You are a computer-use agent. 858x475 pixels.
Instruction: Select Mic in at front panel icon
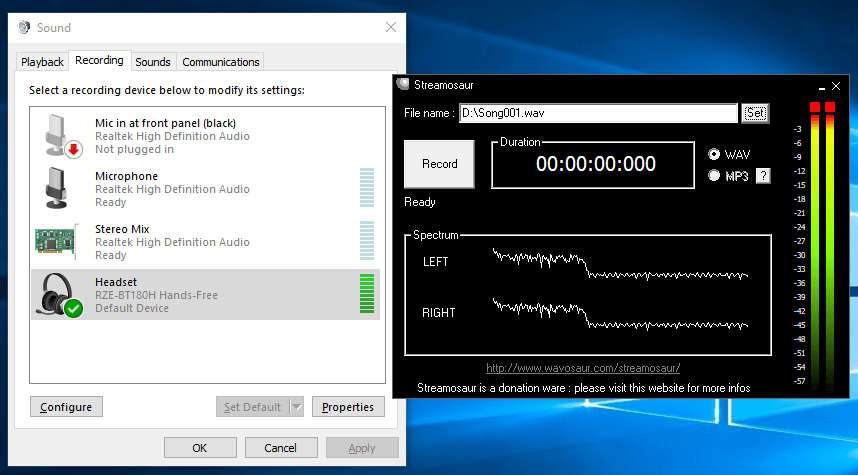(59, 135)
